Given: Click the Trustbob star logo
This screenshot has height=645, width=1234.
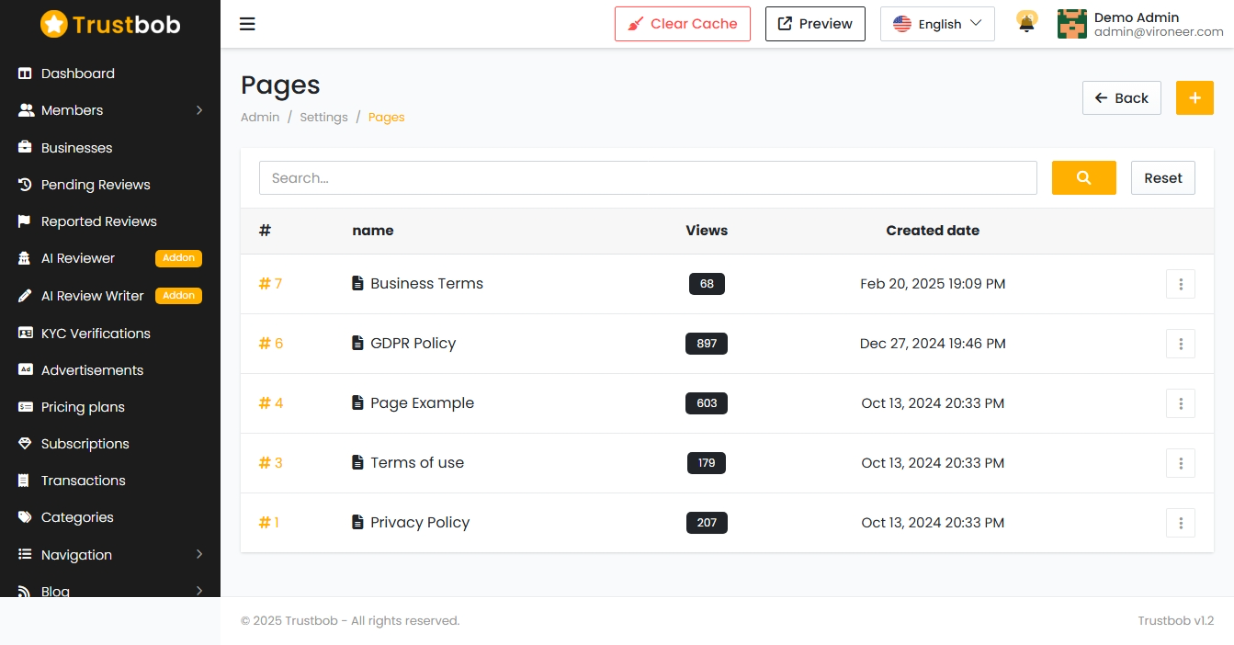Looking at the screenshot, I should (54, 24).
